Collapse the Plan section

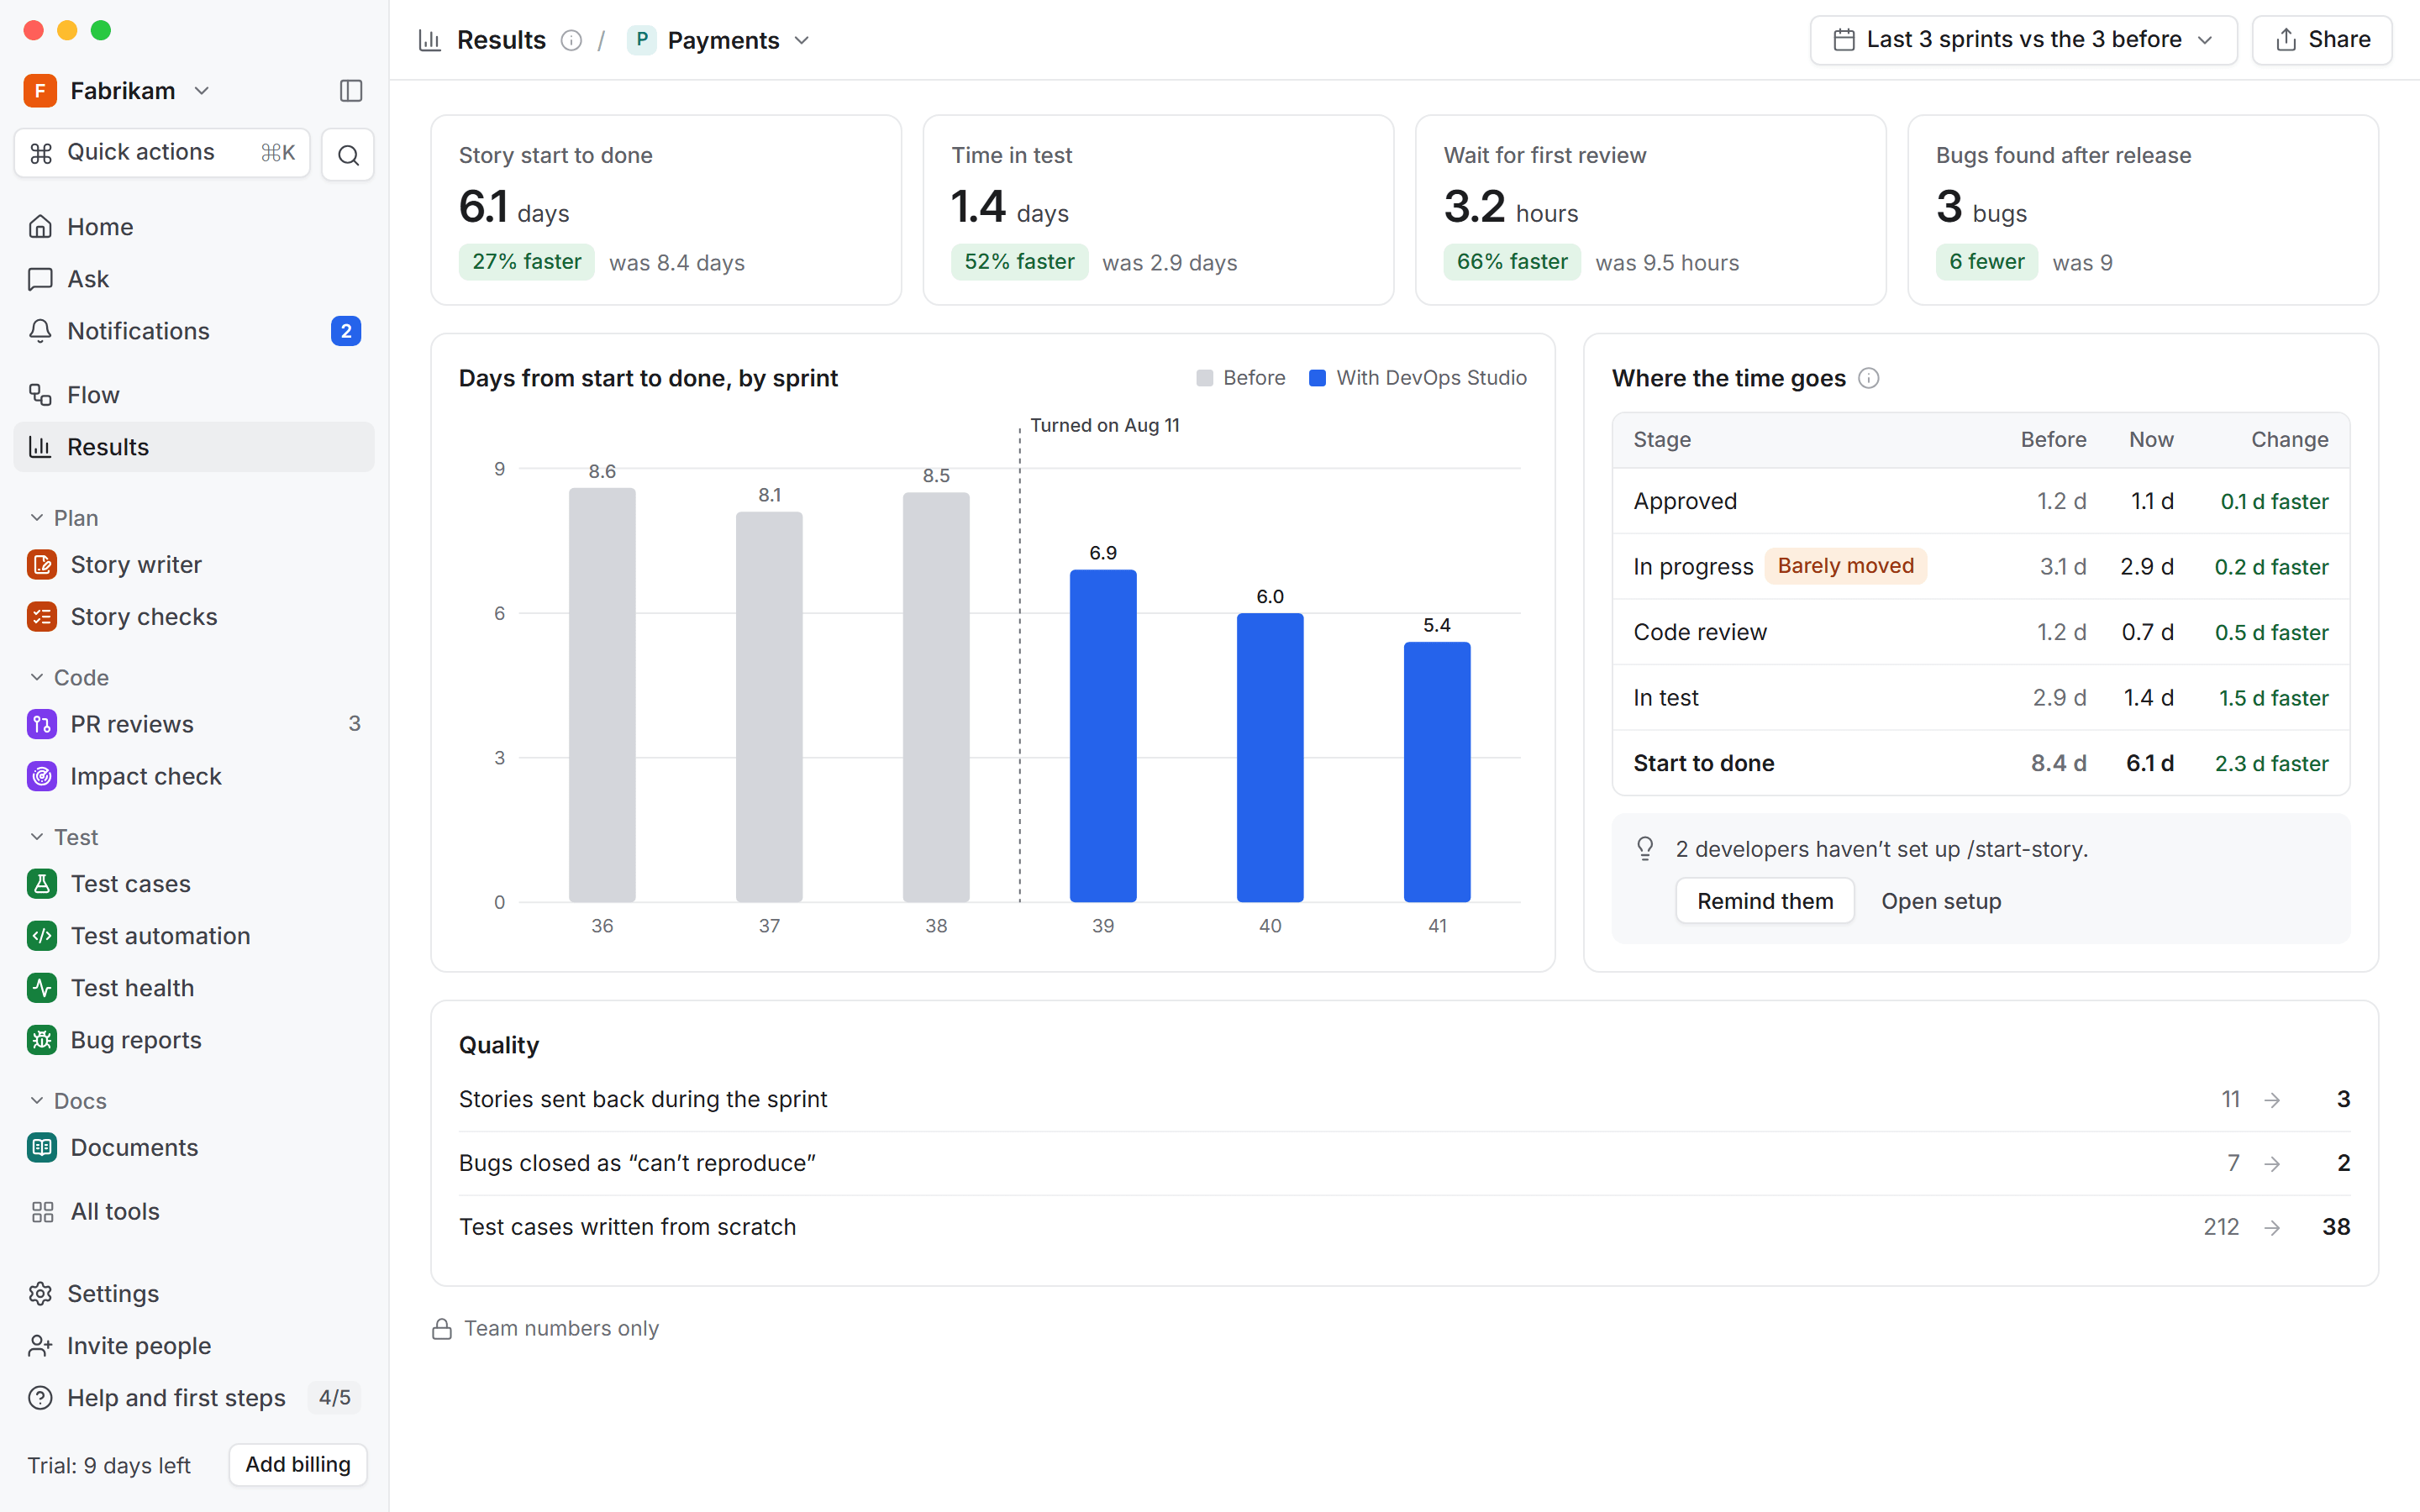[x=63, y=518]
